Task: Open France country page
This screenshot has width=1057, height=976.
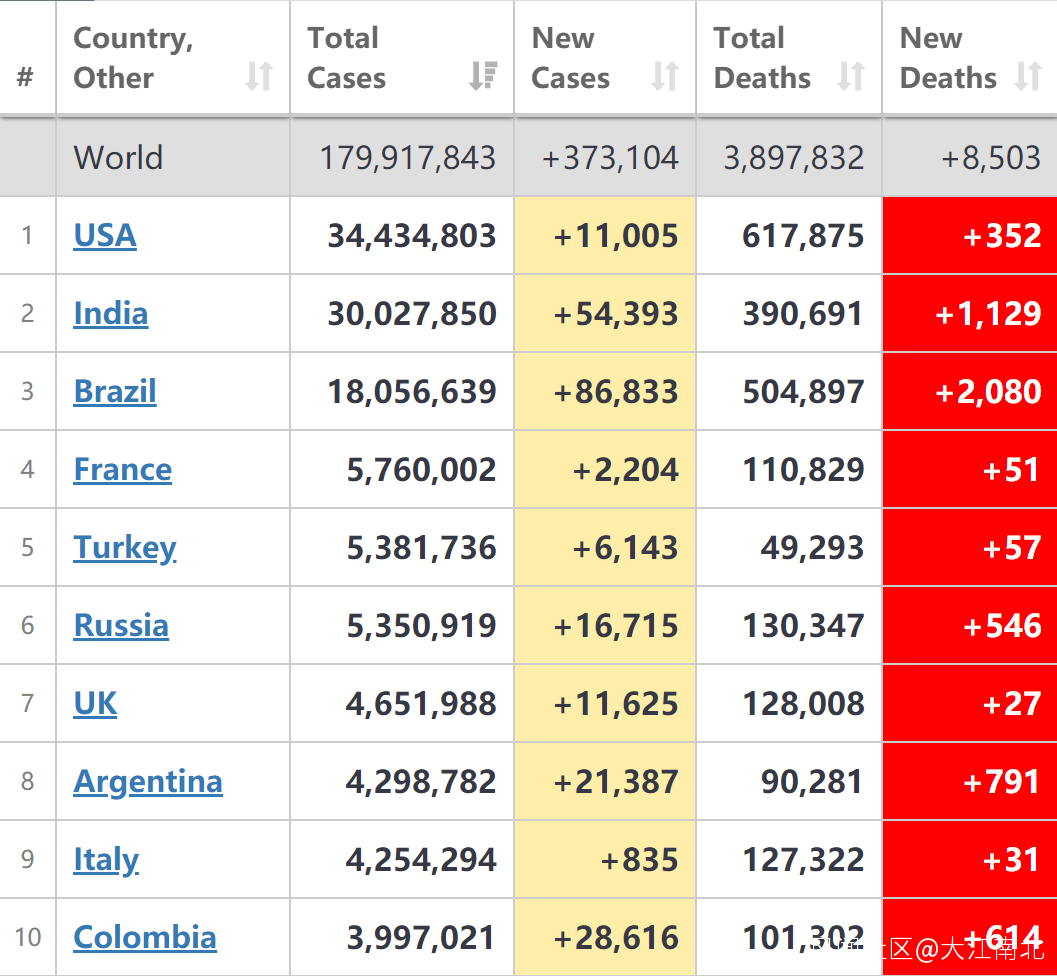Action: pos(123,470)
